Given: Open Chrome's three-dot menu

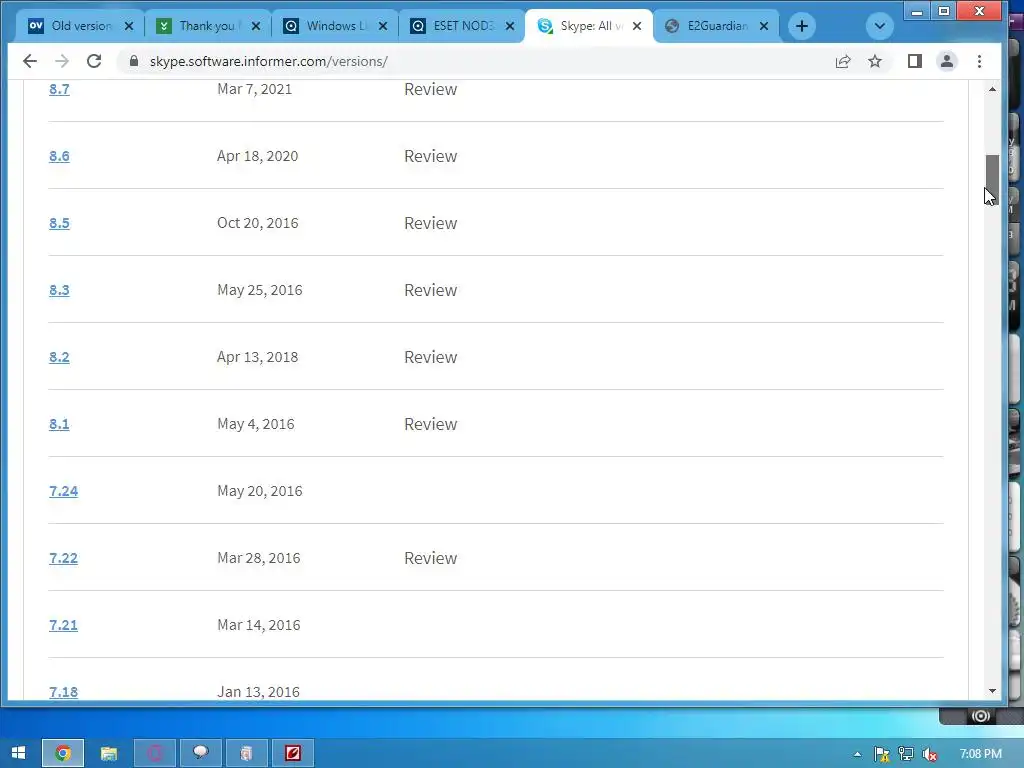Looking at the screenshot, I should (979, 61).
